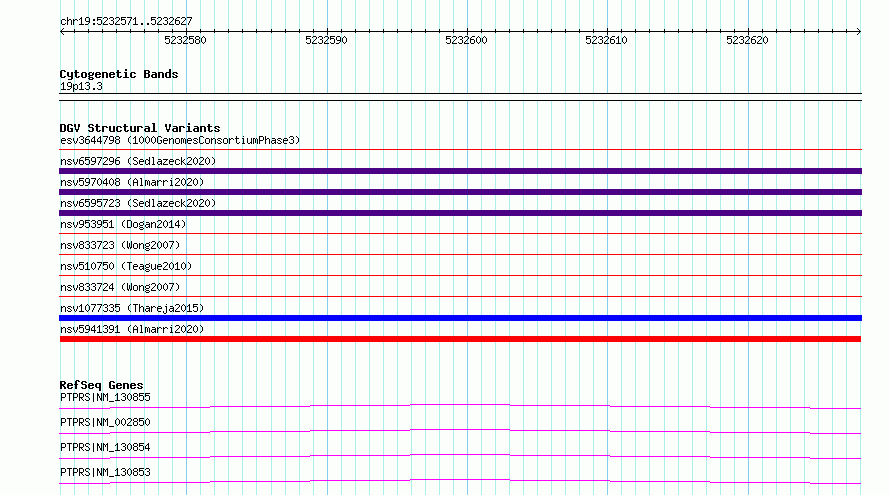This screenshot has width=890, height=495.
Task: Open transcript PTPRS|NM_130854
Action: pos(105,447)
